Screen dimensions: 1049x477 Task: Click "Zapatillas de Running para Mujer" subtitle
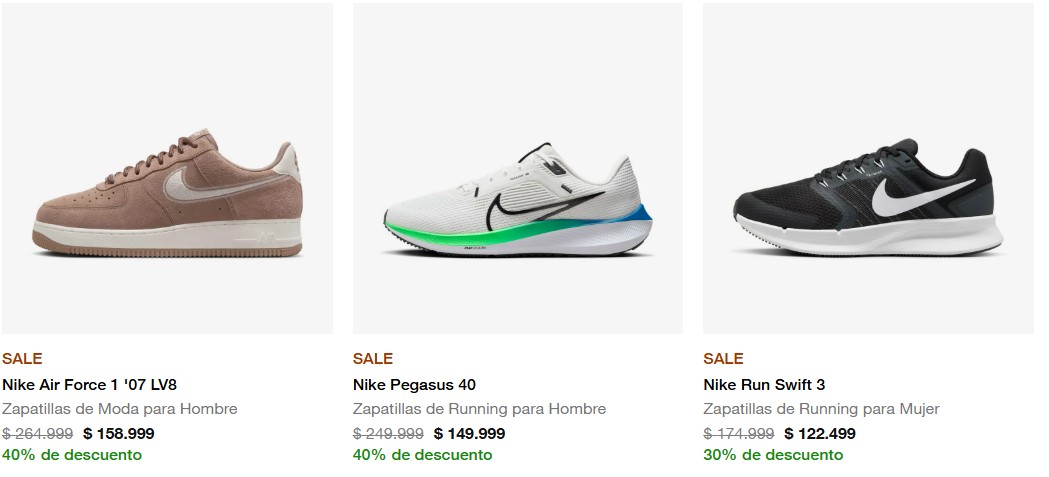(821, 409)
